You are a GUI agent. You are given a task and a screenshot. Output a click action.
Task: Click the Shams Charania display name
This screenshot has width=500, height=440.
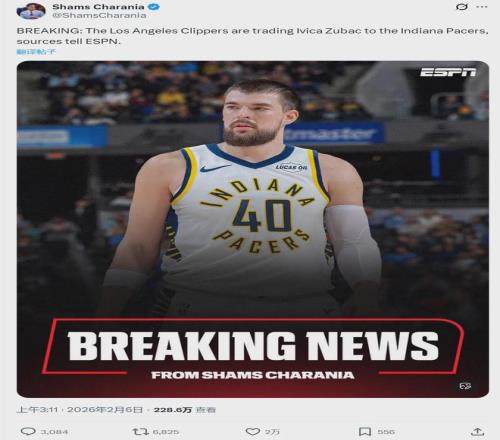click(x=98, y=7)
